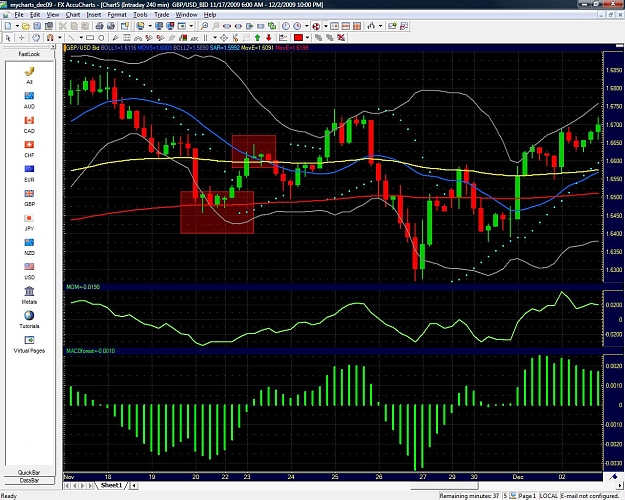Open the Insert menu

point(94,15)
